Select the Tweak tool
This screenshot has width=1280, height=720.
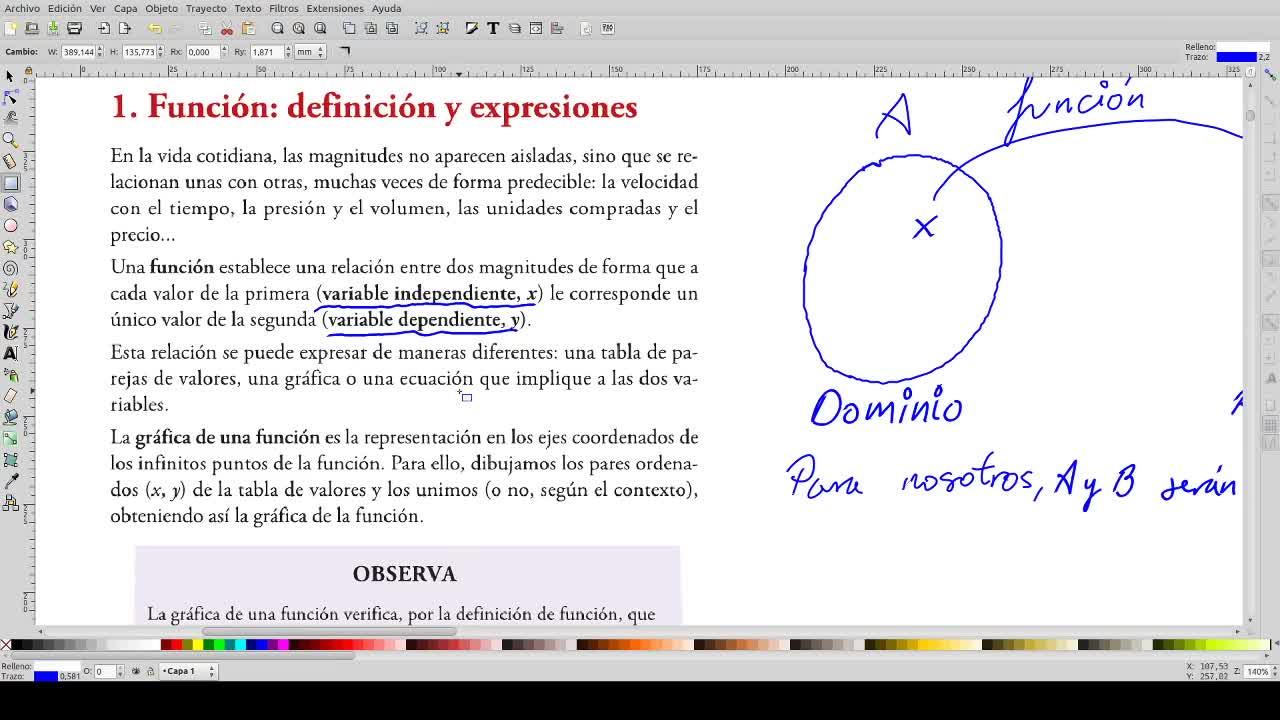pos(10,118)
